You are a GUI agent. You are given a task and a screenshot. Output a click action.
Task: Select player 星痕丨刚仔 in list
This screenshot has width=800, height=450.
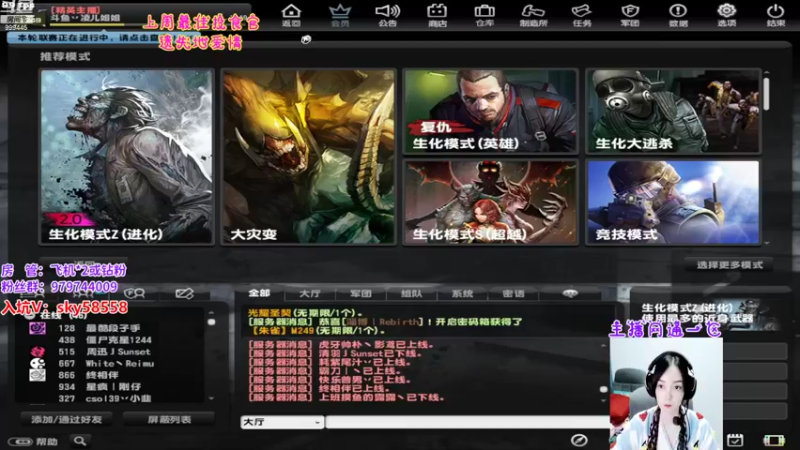coord(113,387)
